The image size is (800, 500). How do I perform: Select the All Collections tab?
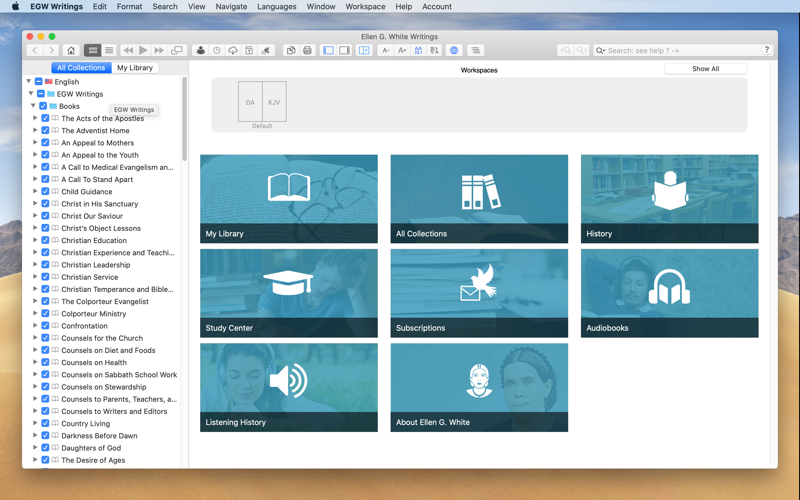[x=81, y=67]
